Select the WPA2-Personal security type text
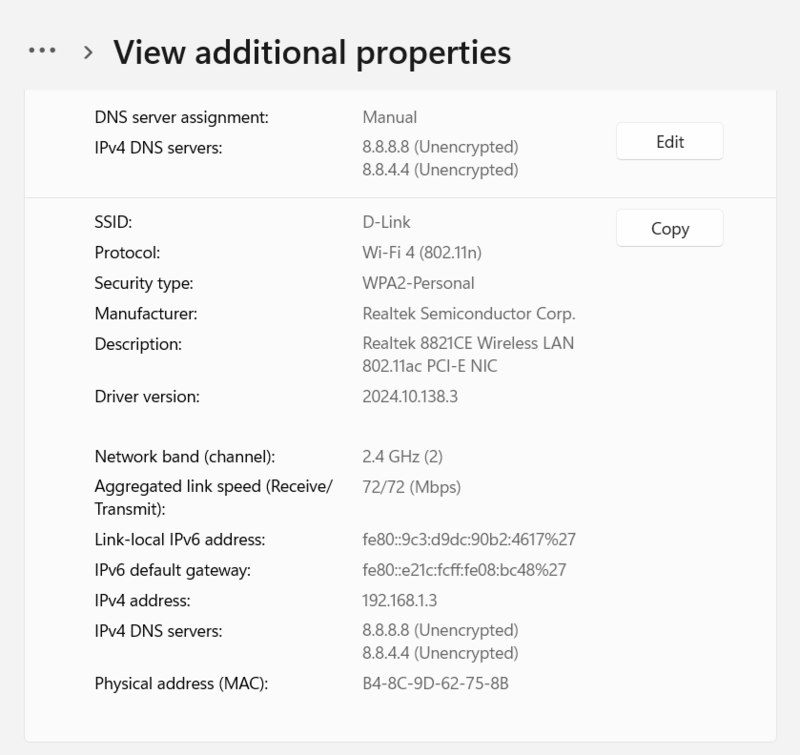This screenshot has height=755, width=800. [x=418, y=283]
